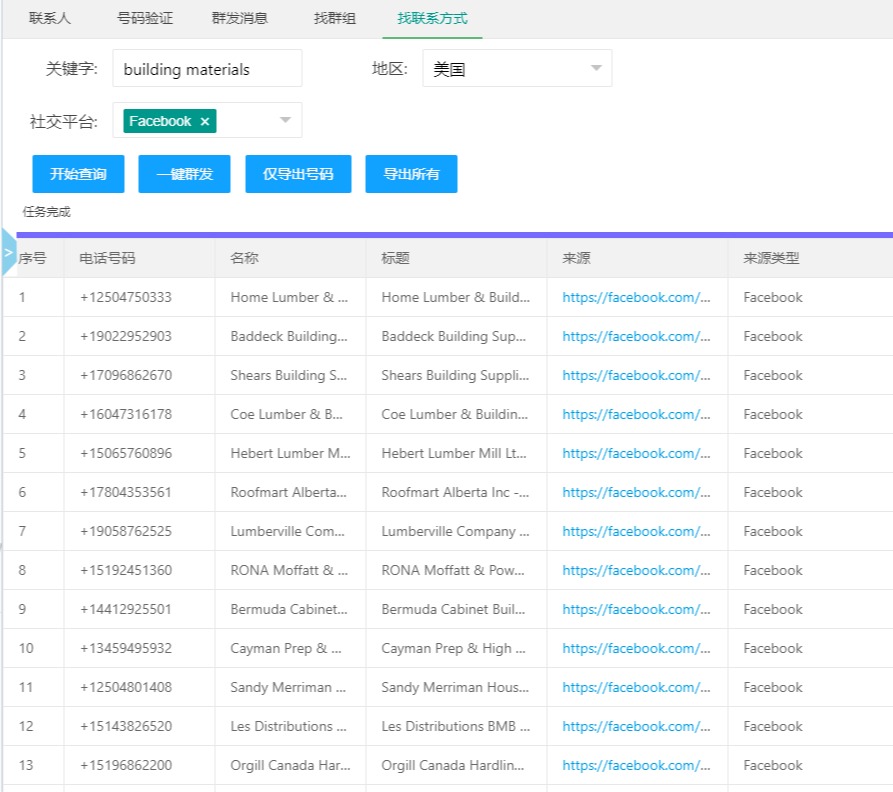Click the 导出所有 export button

pyautogui.click(x=411, y=174)
